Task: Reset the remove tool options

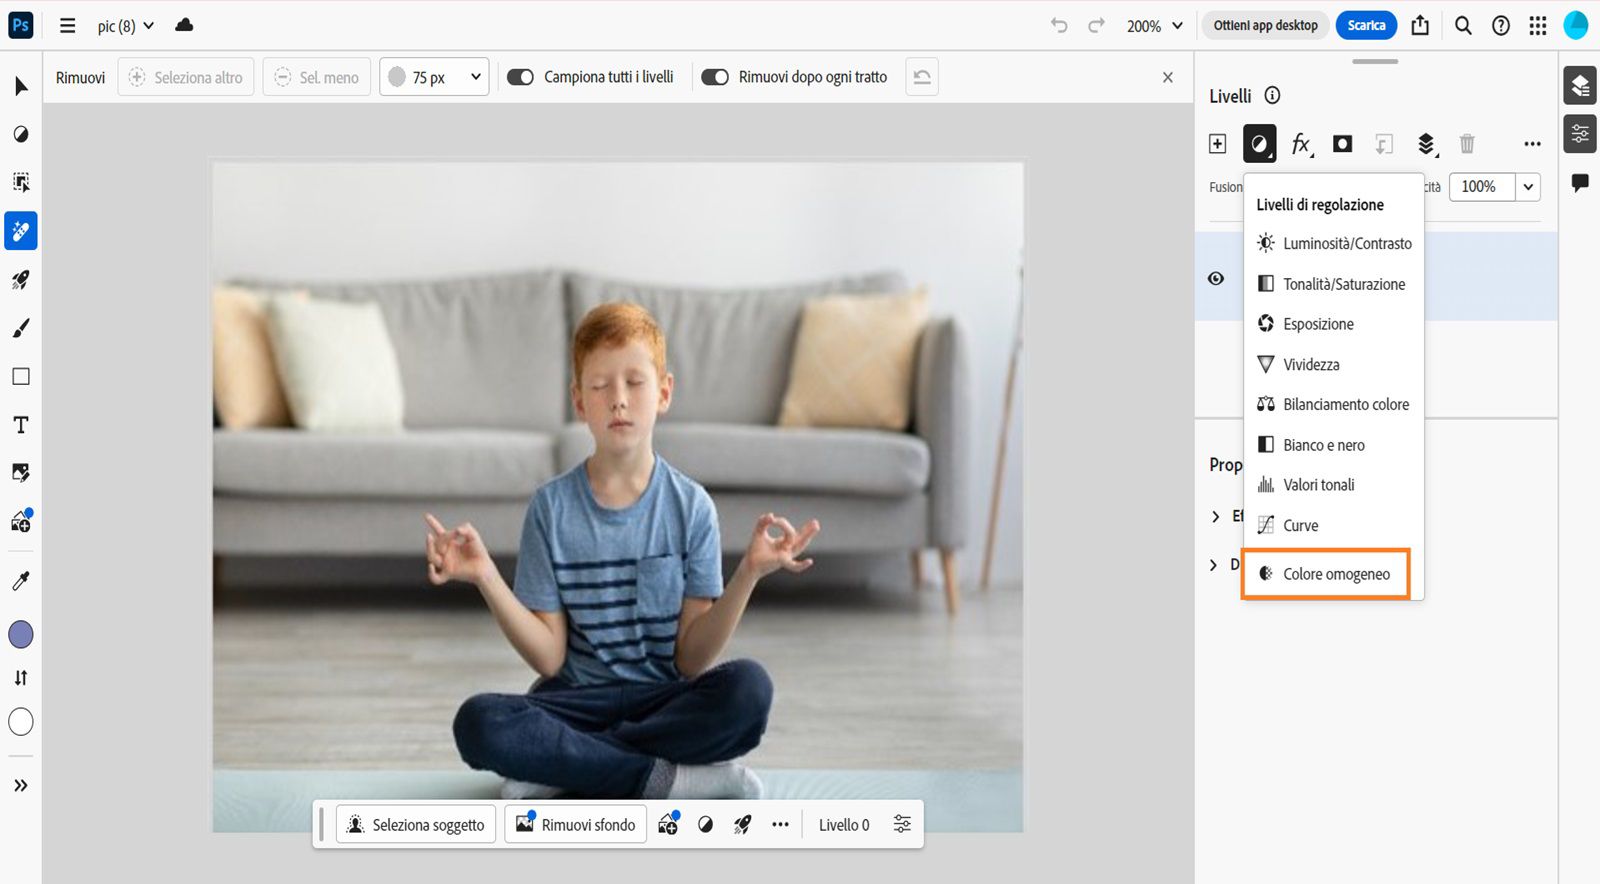Action: point(922,77)
